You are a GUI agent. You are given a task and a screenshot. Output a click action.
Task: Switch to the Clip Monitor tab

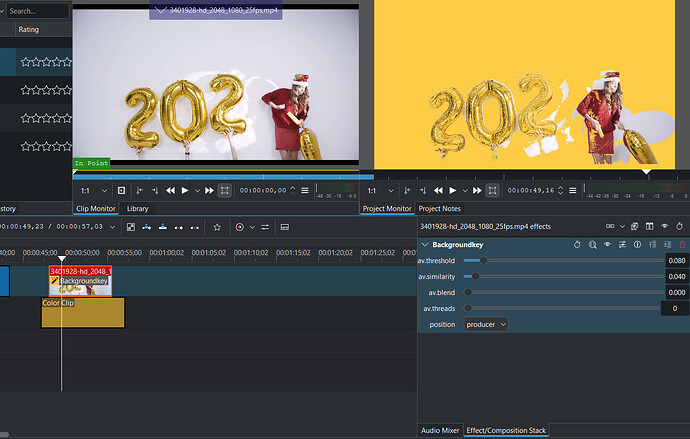(x=96, y=209)
